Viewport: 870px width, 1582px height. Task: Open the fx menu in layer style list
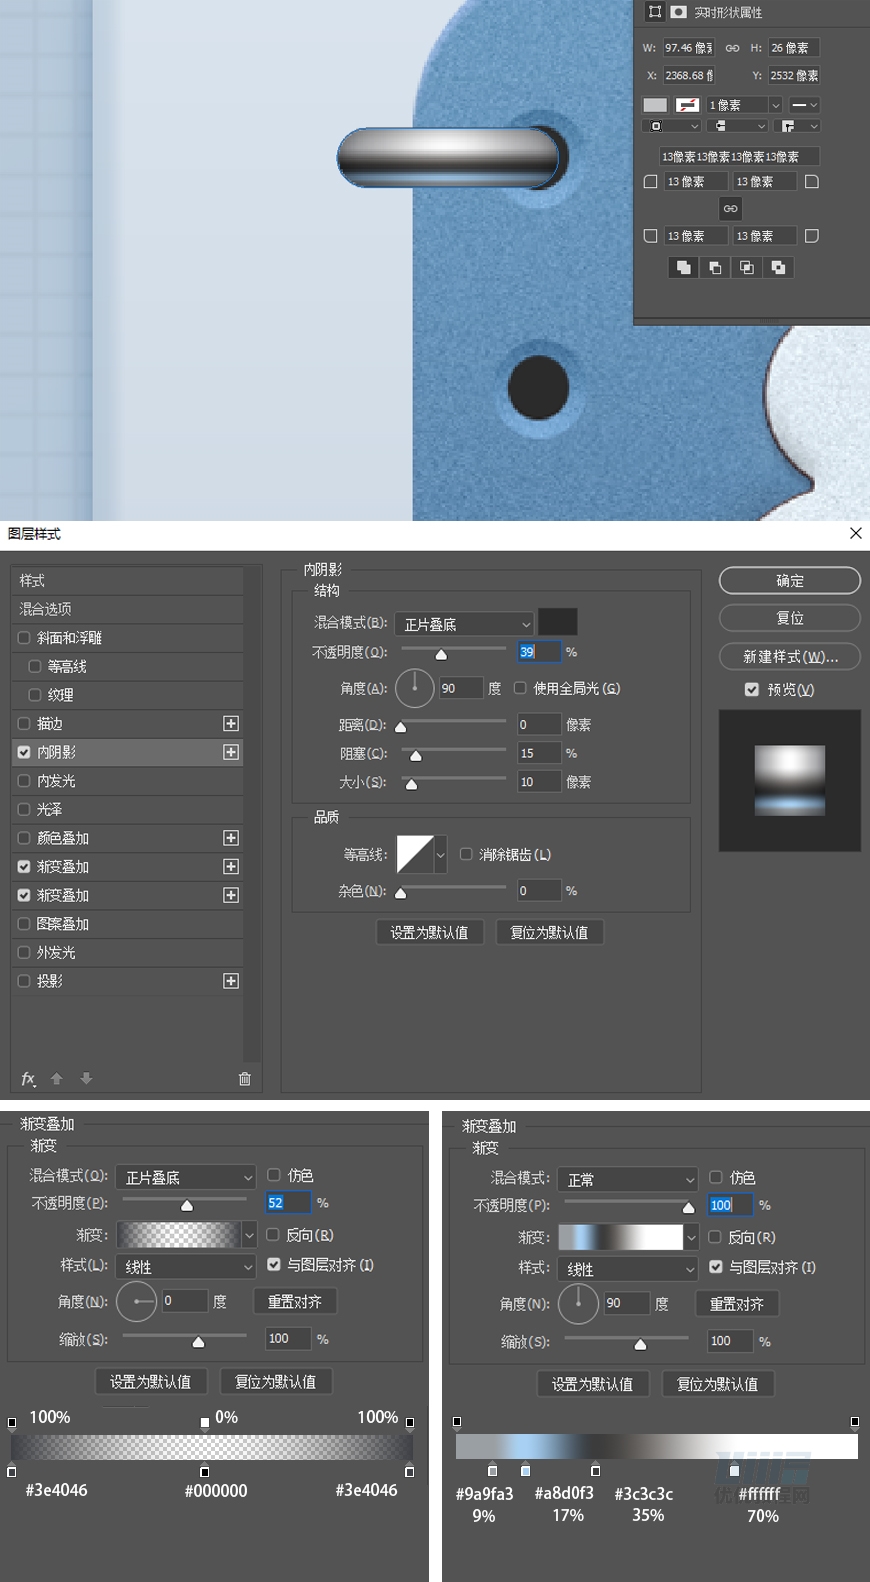click(x=29, y=1078)
